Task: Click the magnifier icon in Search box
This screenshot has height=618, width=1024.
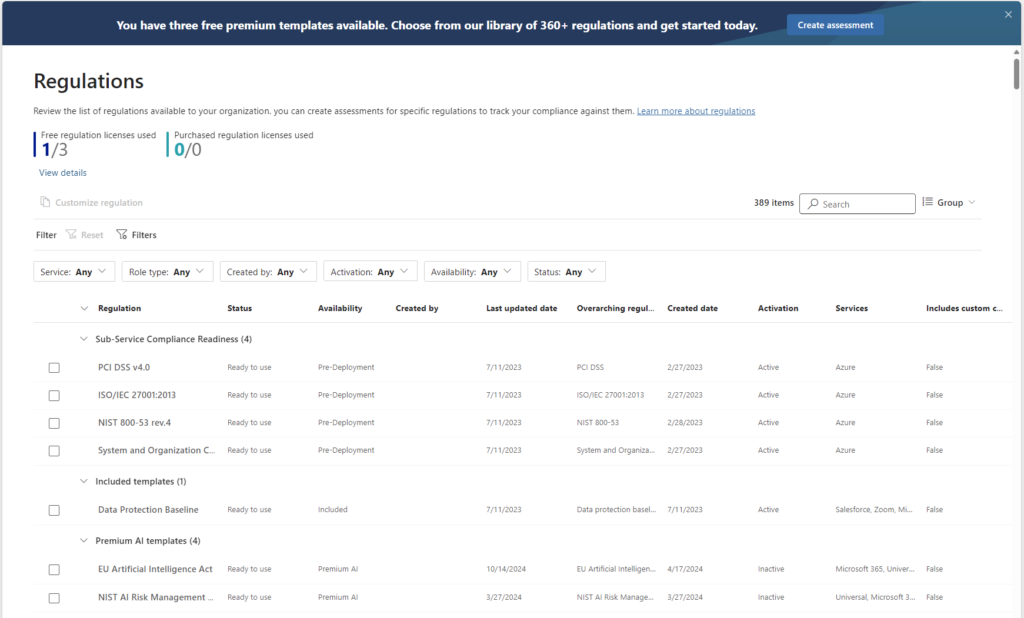Action: (x=812, y=204)
